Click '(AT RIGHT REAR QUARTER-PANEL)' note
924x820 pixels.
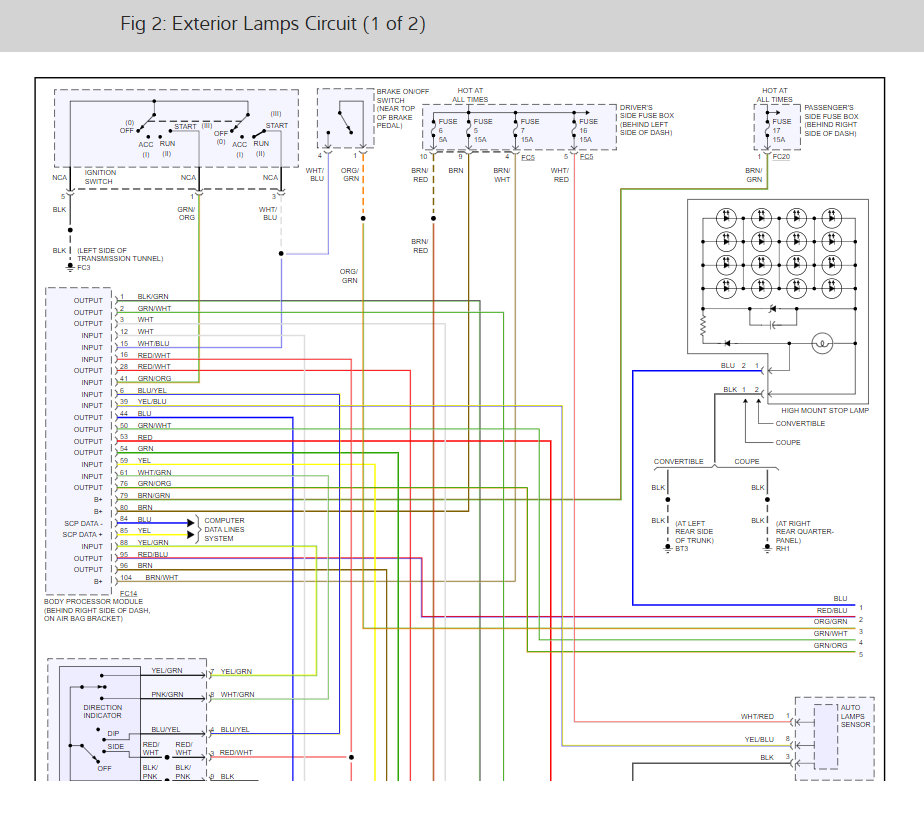point(804,531)
